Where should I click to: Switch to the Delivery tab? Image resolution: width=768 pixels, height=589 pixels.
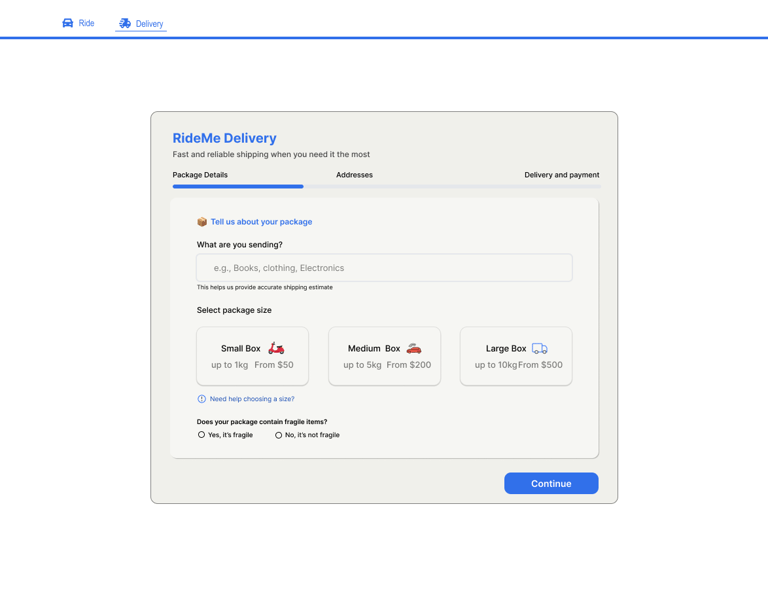[141, 24]
